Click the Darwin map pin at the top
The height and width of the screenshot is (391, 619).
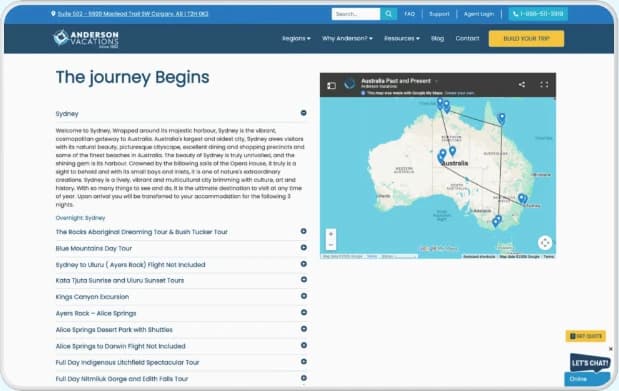440,102
